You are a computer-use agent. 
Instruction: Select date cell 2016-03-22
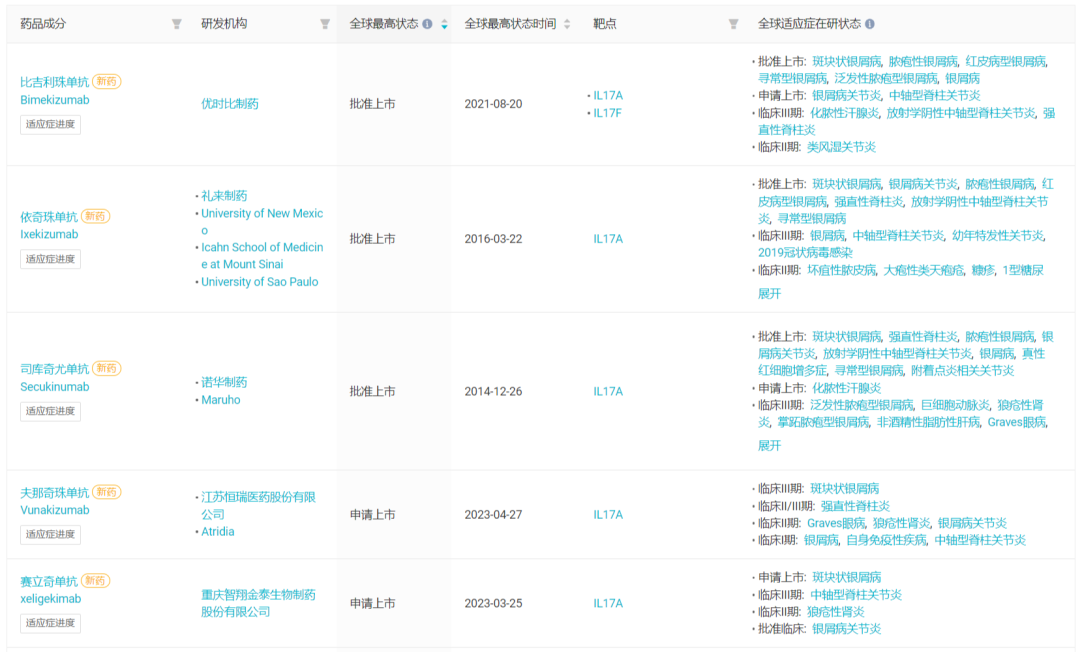493,239
